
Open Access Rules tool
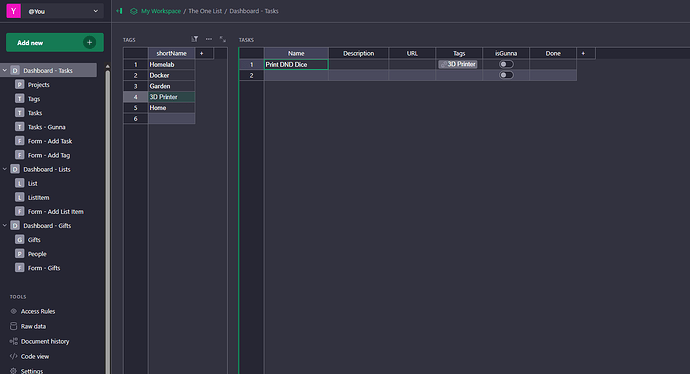tap(38, 311)
